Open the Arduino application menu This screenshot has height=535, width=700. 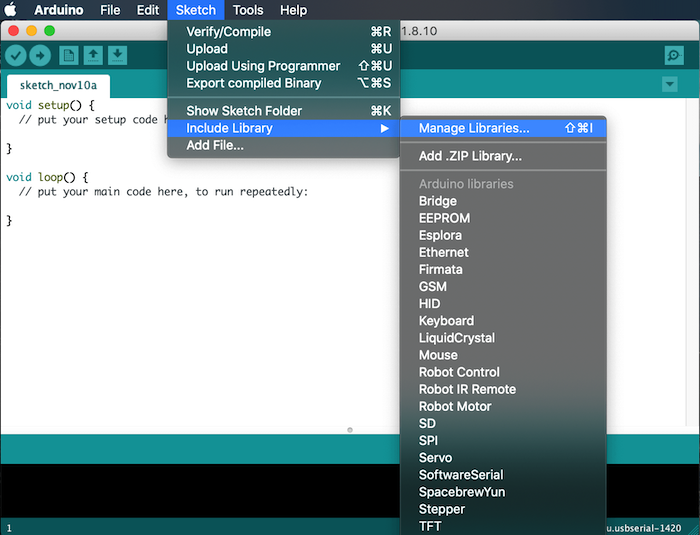58,10
